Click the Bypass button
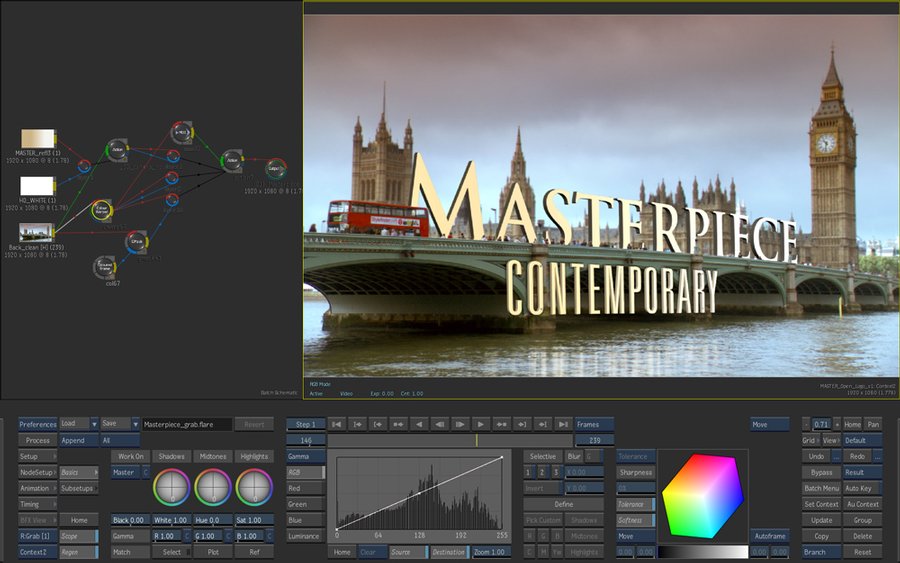The width and height of the screenshot is (900, 563). click(821, 472)
